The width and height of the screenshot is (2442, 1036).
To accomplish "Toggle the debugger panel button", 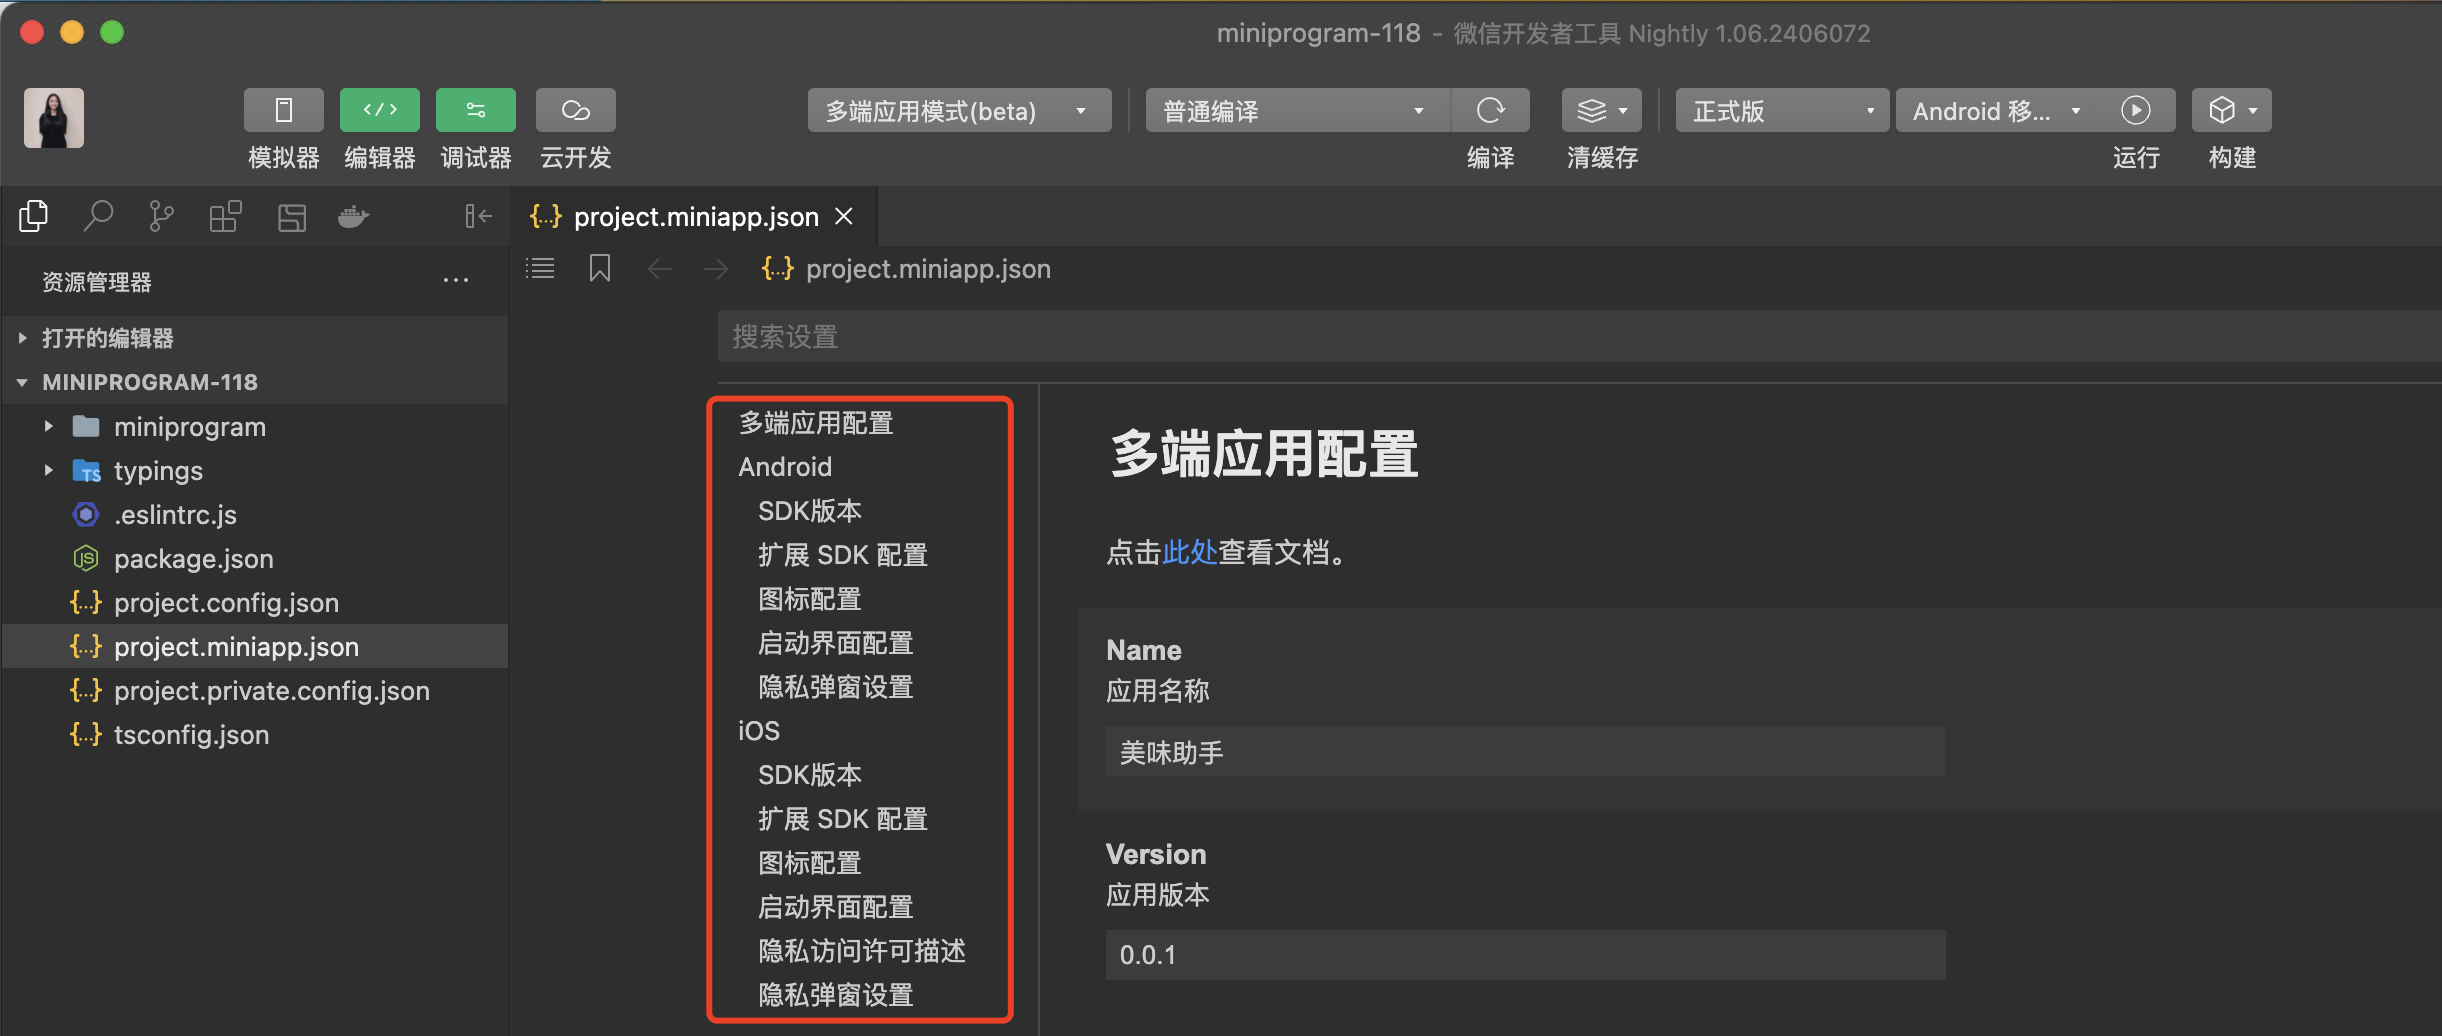I will click(x=475, y=110).
